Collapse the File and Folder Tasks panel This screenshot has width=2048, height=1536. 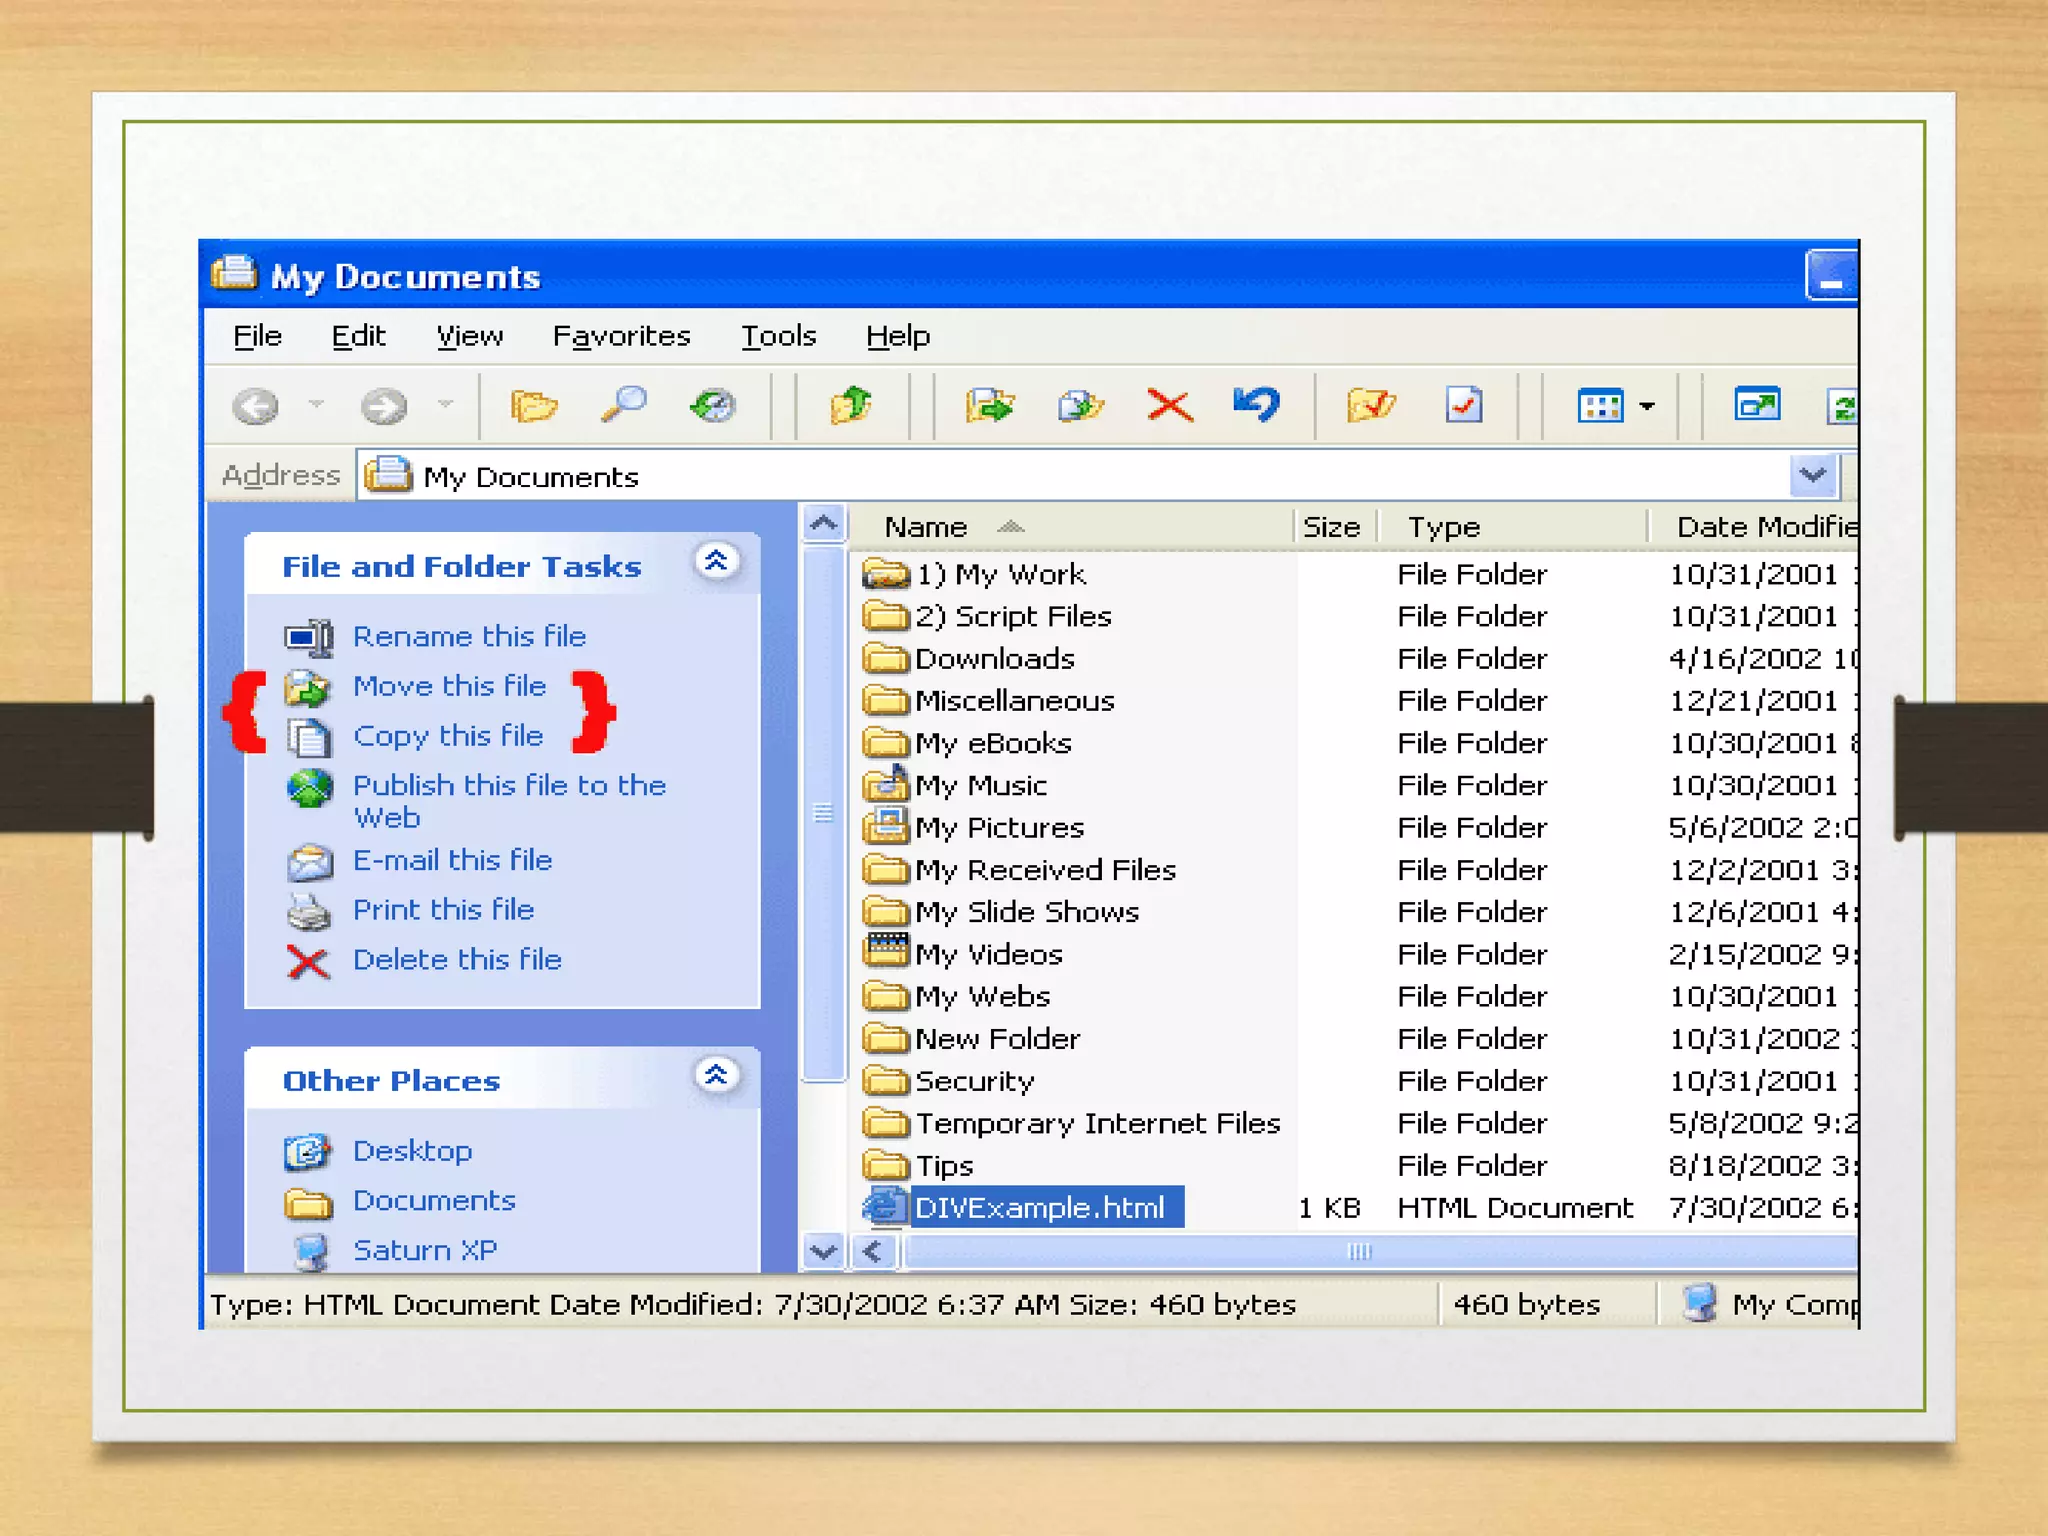pos(716,562)
